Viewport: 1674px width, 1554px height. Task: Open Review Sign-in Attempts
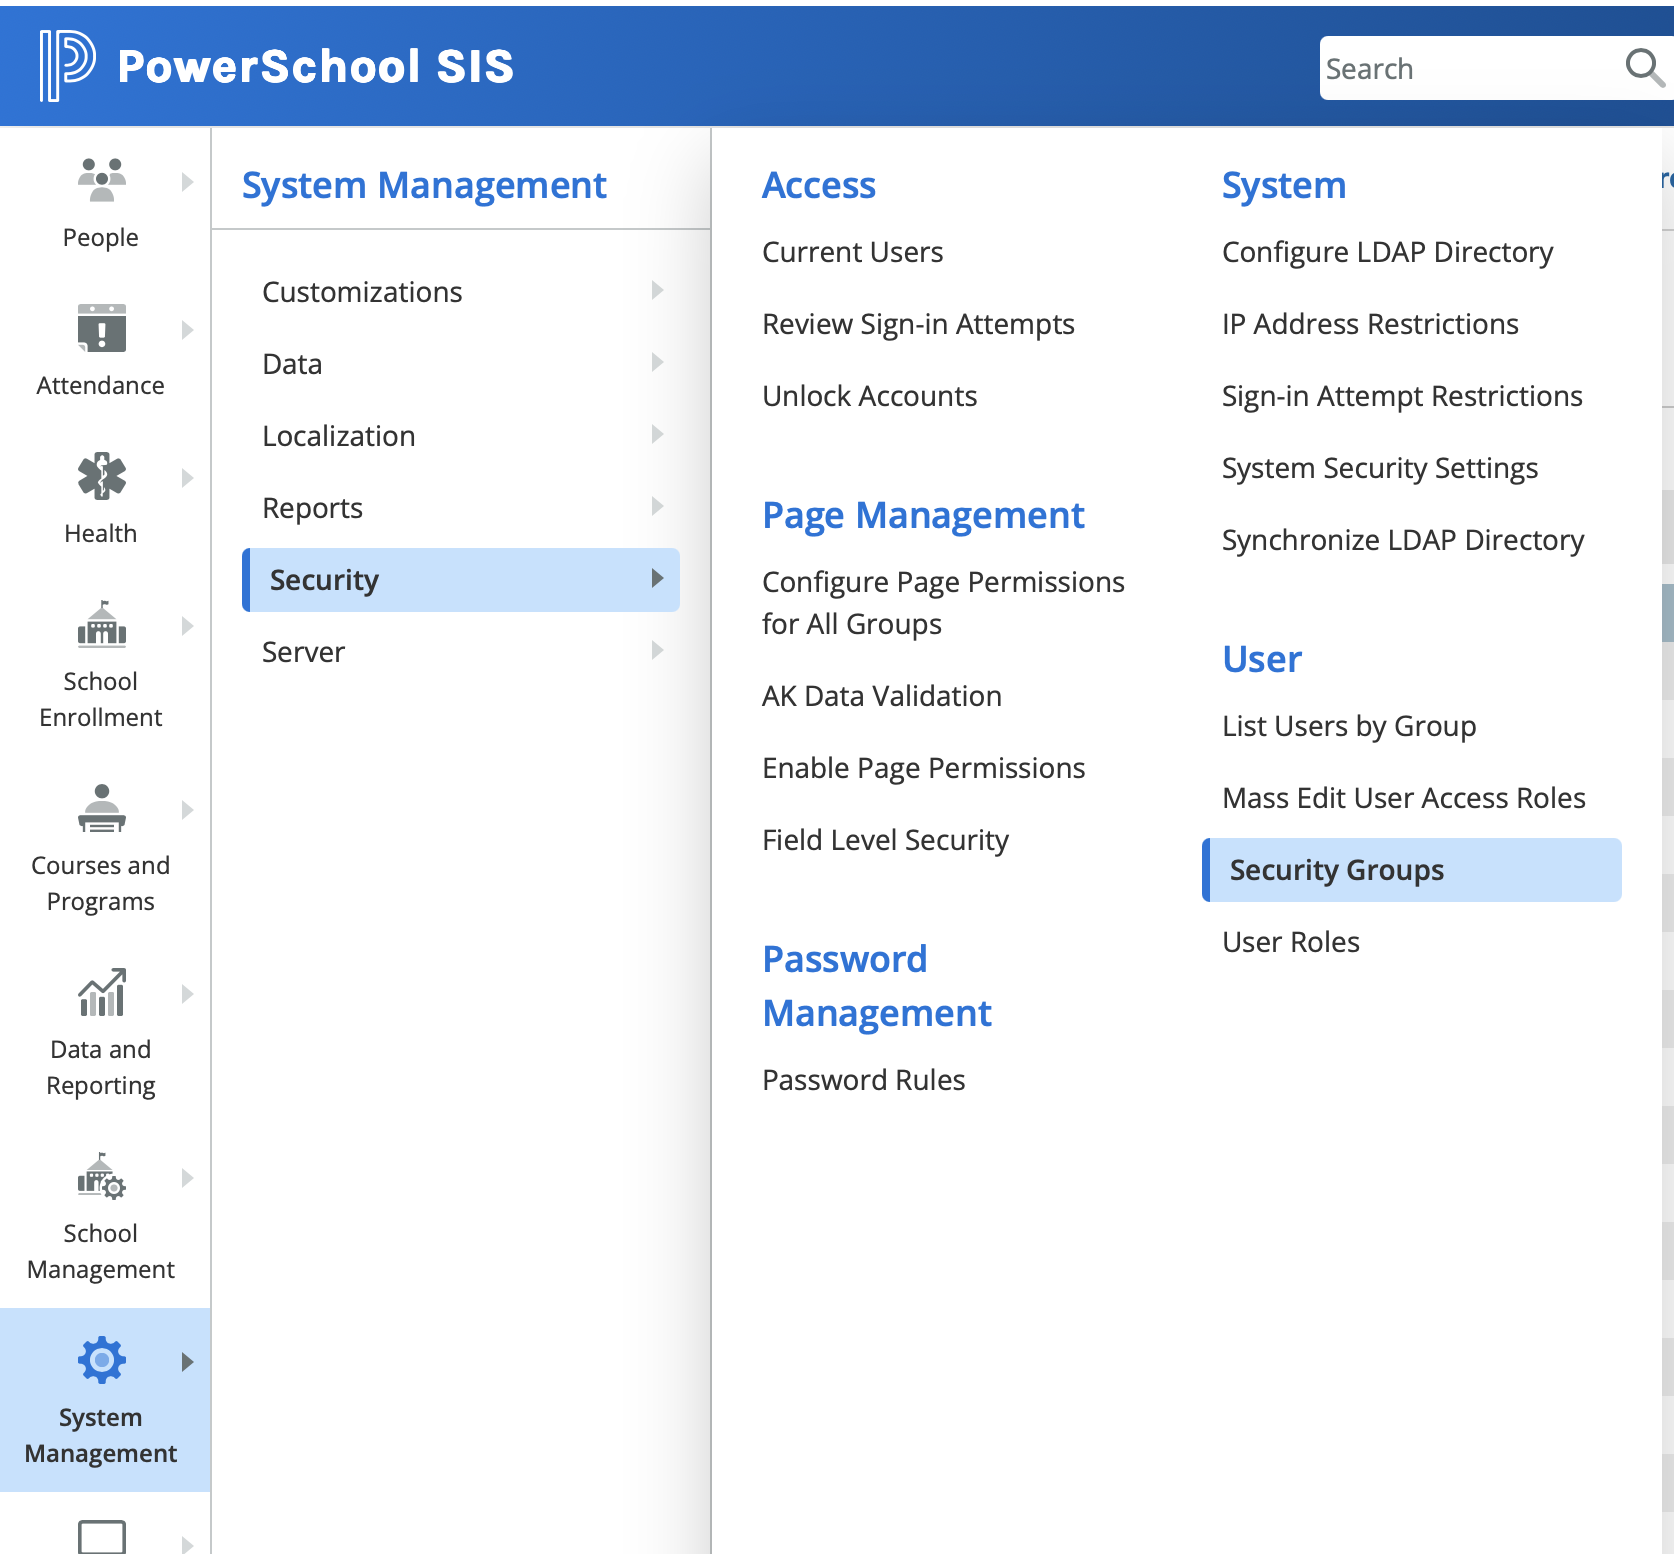click(918, 324)
